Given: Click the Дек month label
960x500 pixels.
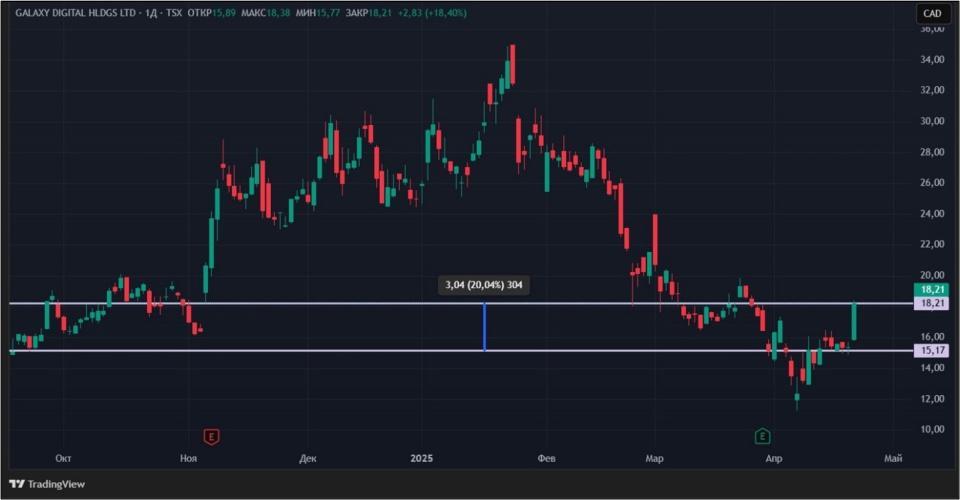Looking at the screenshot, I should click(x=307, y=458).
